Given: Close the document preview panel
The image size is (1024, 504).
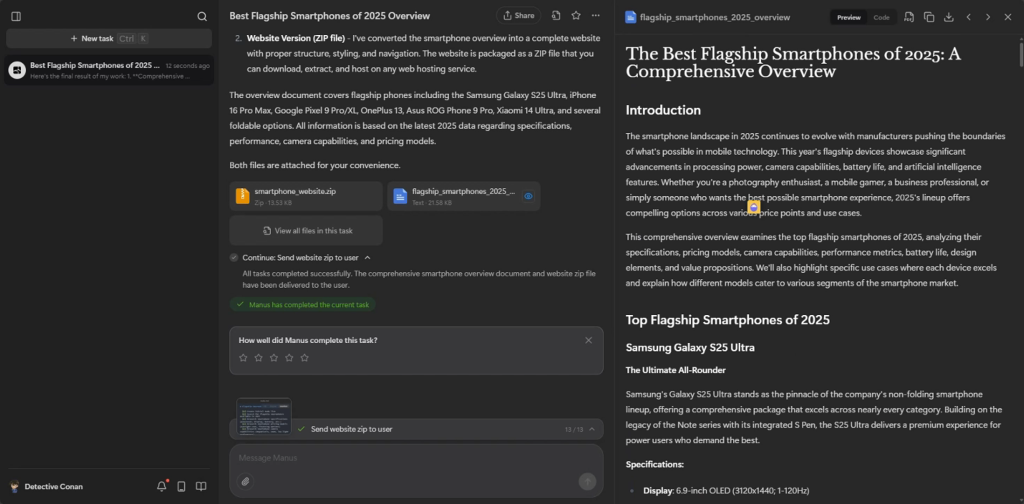Looking at the screenshot, I should (1008, 17).
